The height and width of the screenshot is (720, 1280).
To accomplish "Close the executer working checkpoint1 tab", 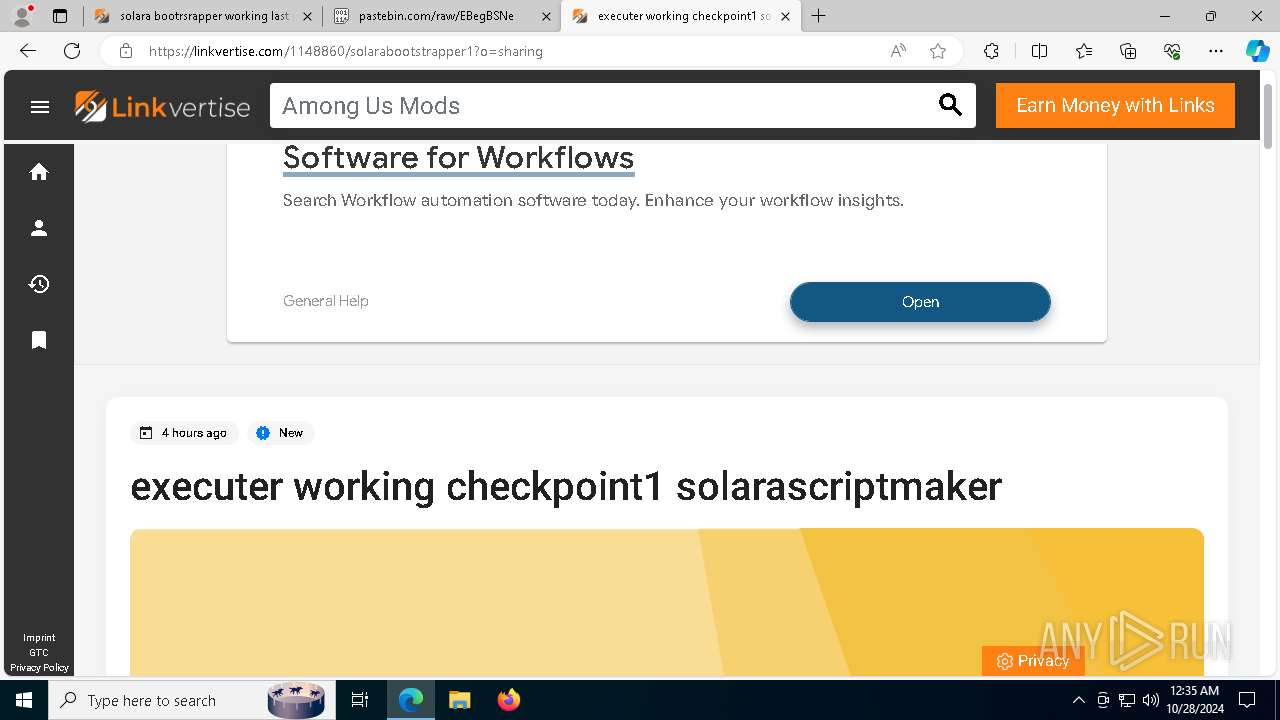I will (x=786, y=16).
